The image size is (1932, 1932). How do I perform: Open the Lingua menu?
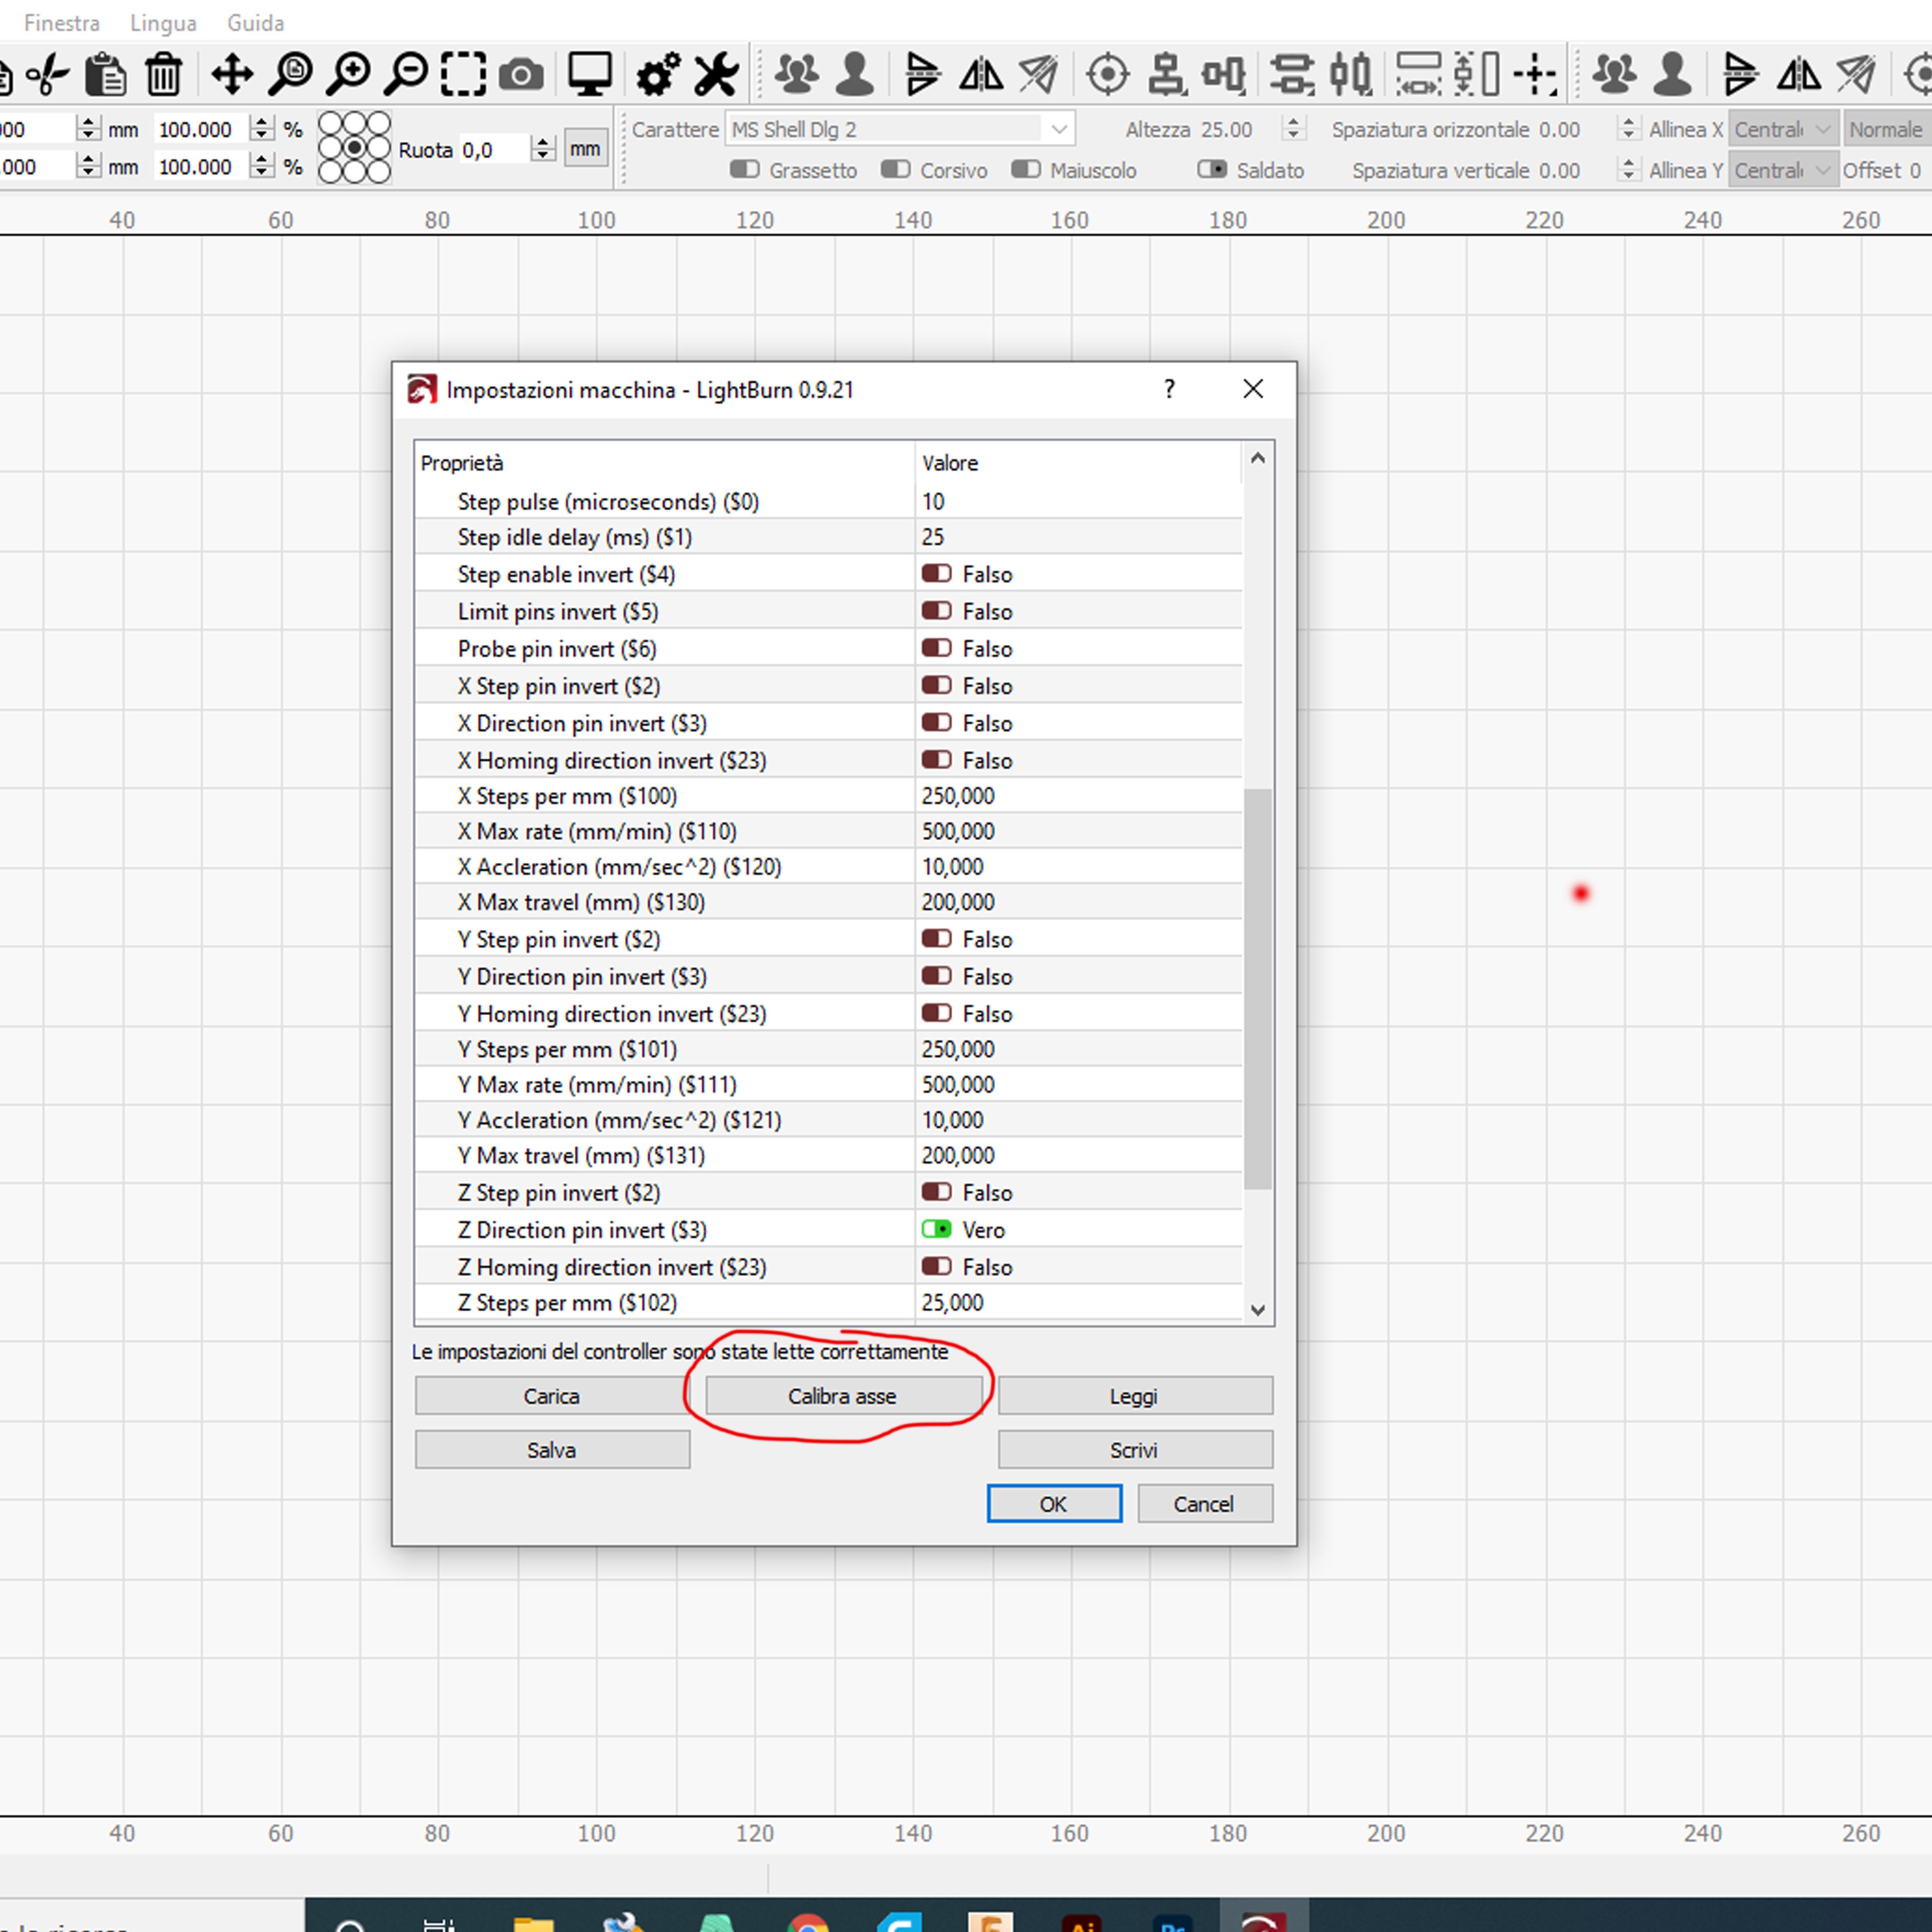(163, 23)
